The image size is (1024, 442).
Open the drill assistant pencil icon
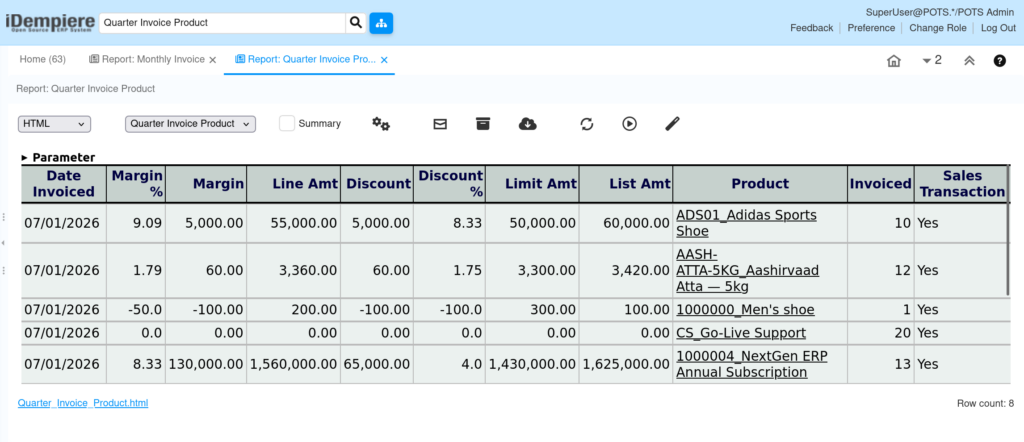click(x=673, y=123)
